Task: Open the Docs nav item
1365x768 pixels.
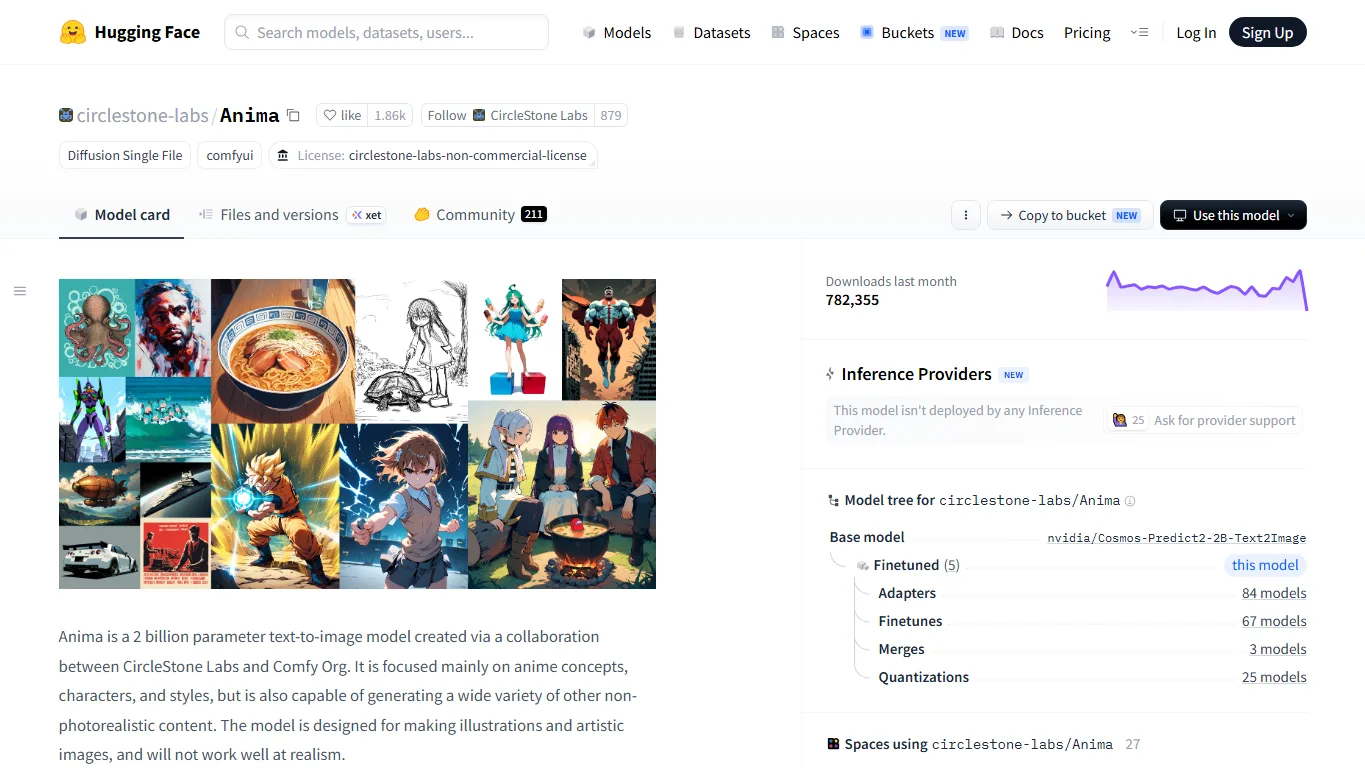Action: point(1017,32)
